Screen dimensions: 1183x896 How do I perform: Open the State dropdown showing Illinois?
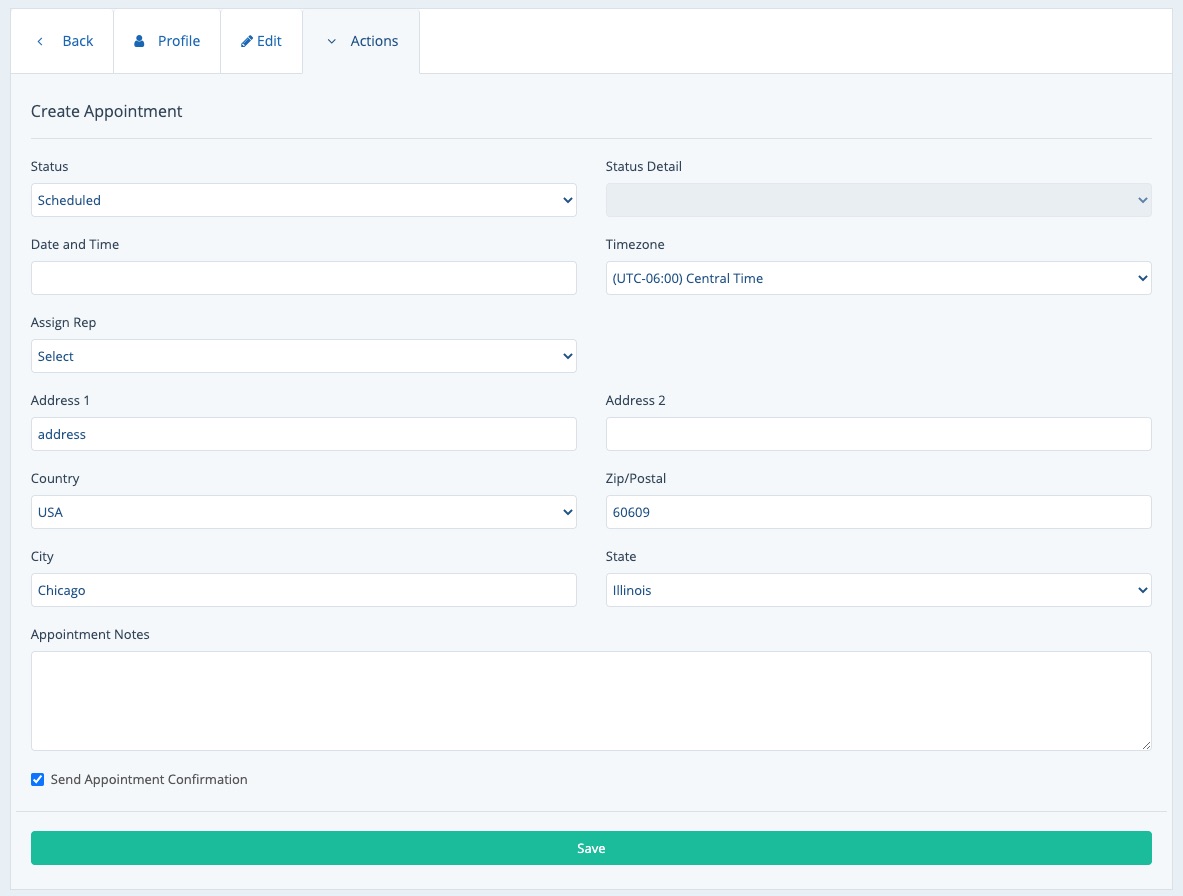click(878, 590)
